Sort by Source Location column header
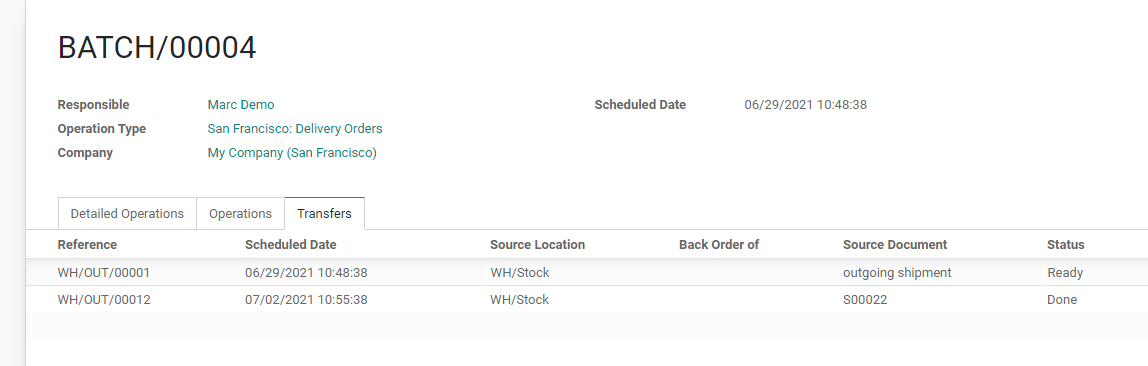Screen dimensions: 1148x366 (x=537, y=244)
